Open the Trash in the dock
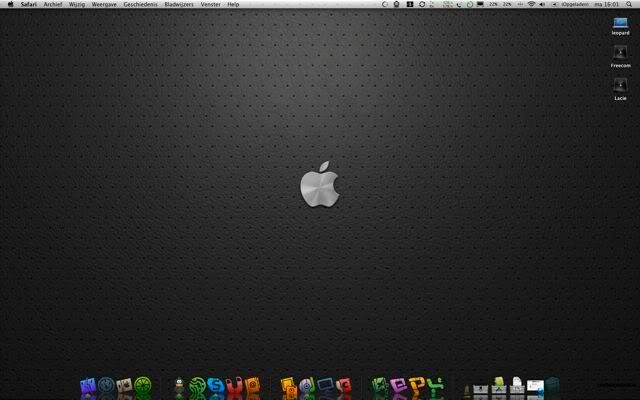Screen dimensions: 640x400 pos(553,386)
